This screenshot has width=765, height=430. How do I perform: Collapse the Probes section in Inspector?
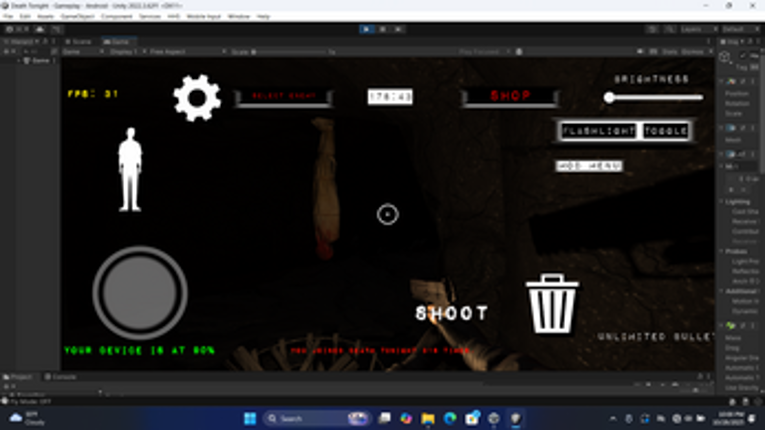pos(722,251)
